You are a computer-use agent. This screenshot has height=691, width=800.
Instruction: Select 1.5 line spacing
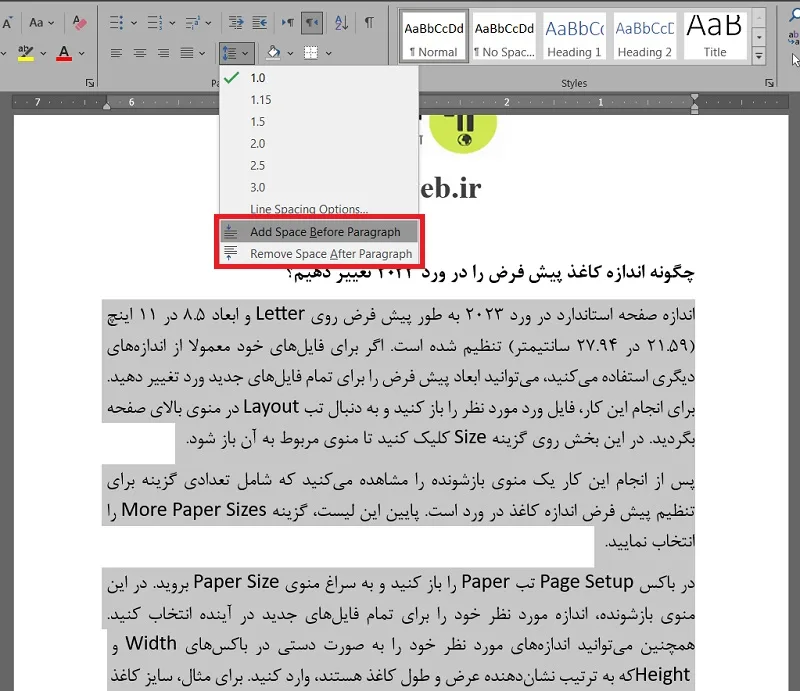point(319,121)
